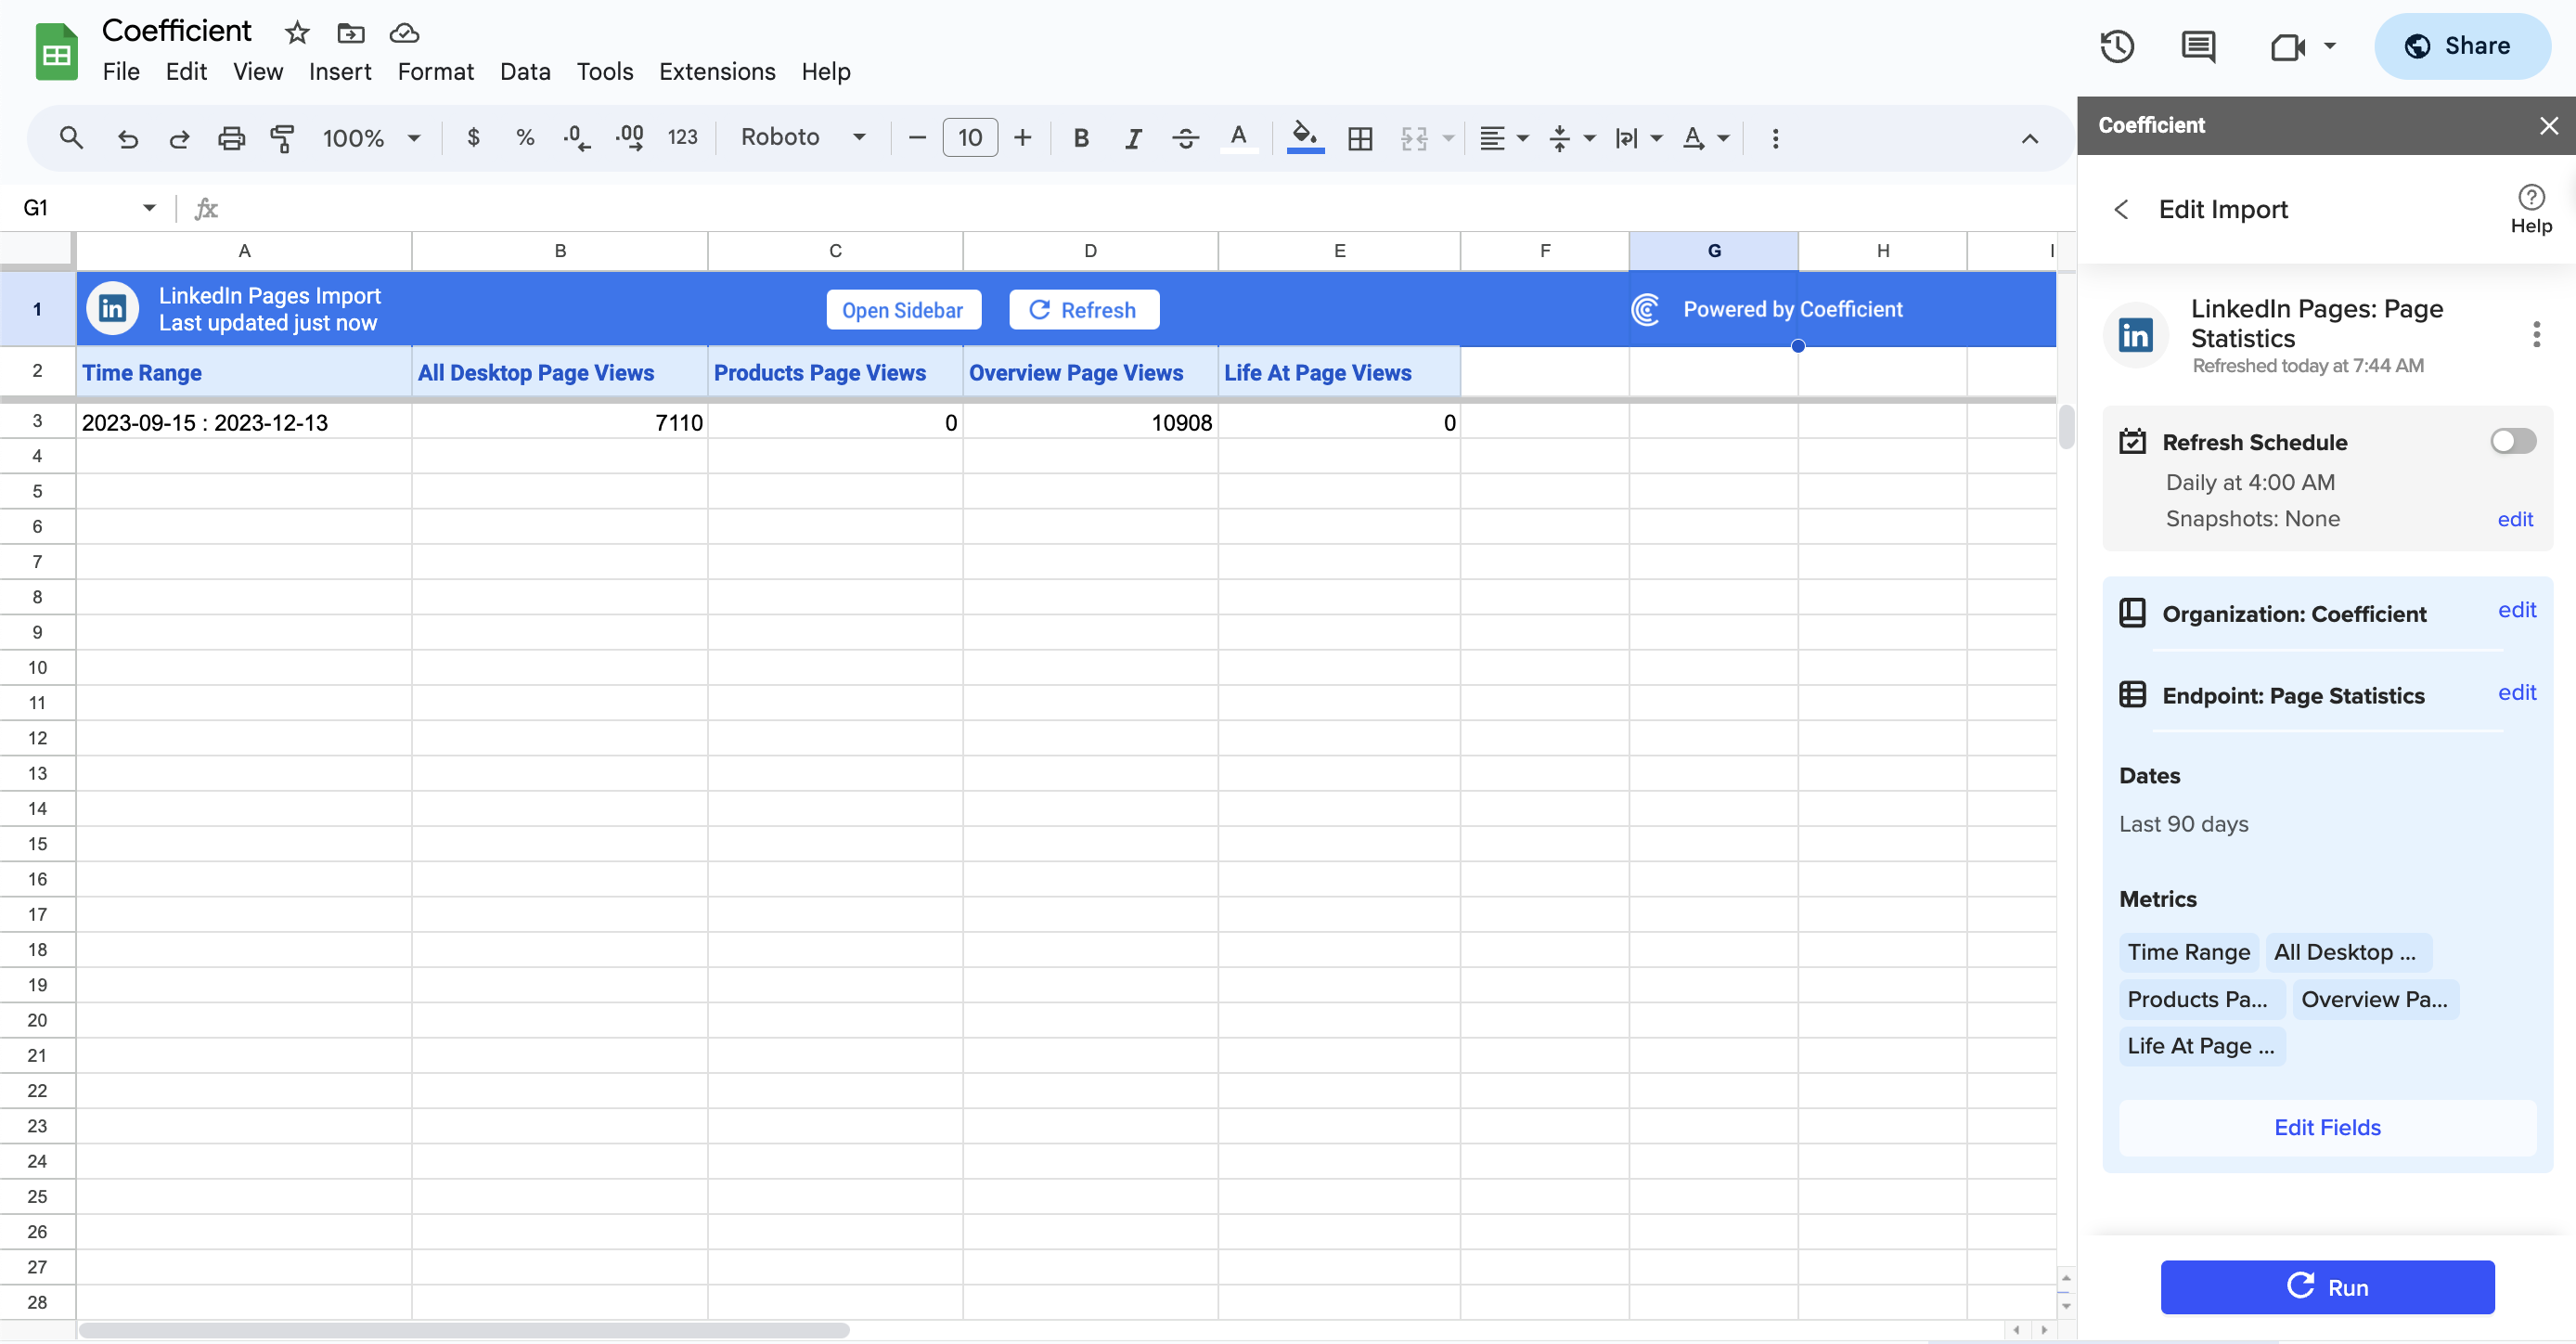2576x1344 pixels.
Task: Toggle bold formatting
Action: pos(1080,138)
